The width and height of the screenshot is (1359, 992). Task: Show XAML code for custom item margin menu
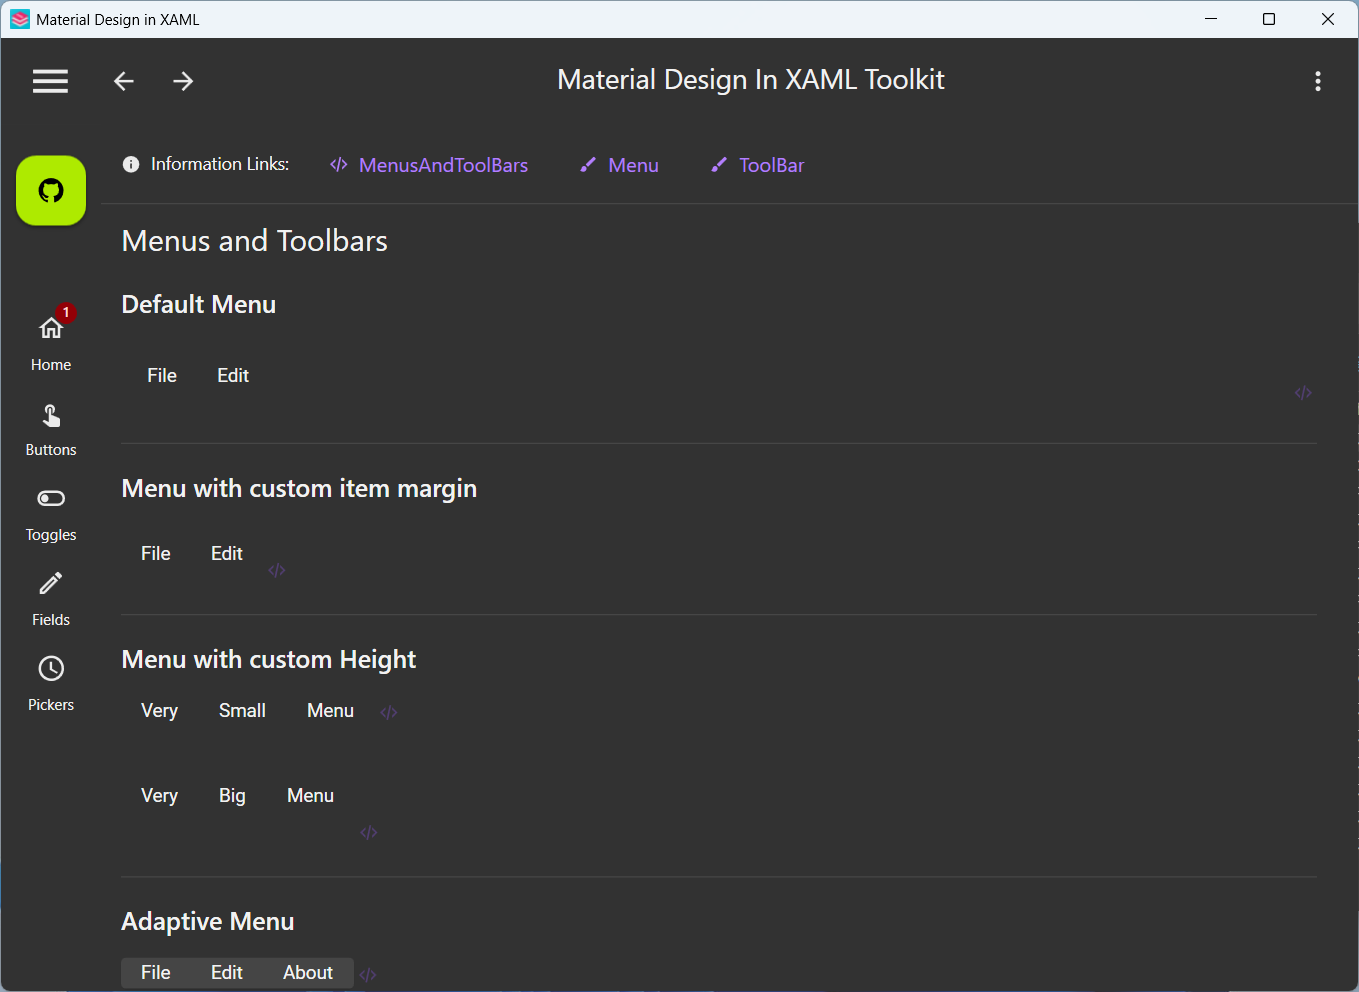pos(277,571)
